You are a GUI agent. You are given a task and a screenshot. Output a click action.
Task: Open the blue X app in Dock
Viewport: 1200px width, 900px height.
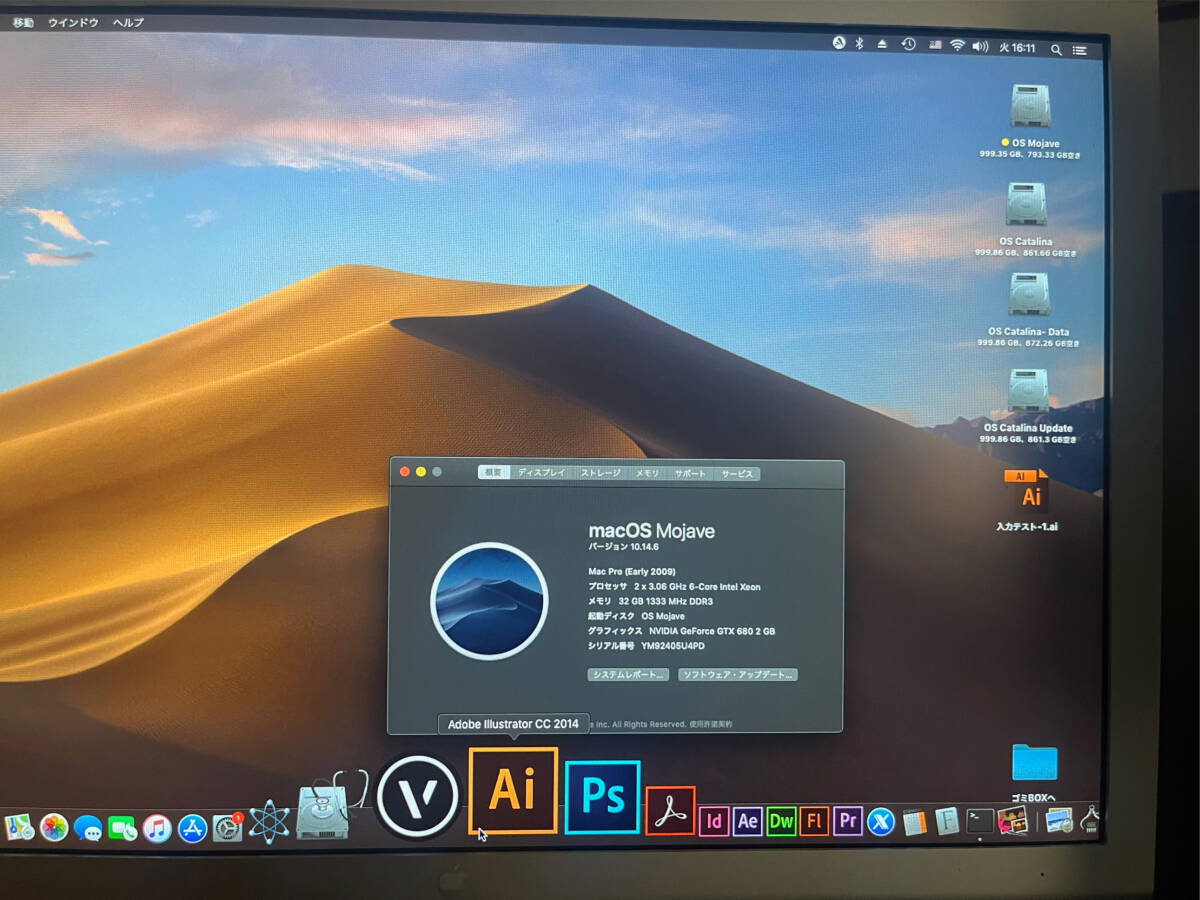coord(881,822)
